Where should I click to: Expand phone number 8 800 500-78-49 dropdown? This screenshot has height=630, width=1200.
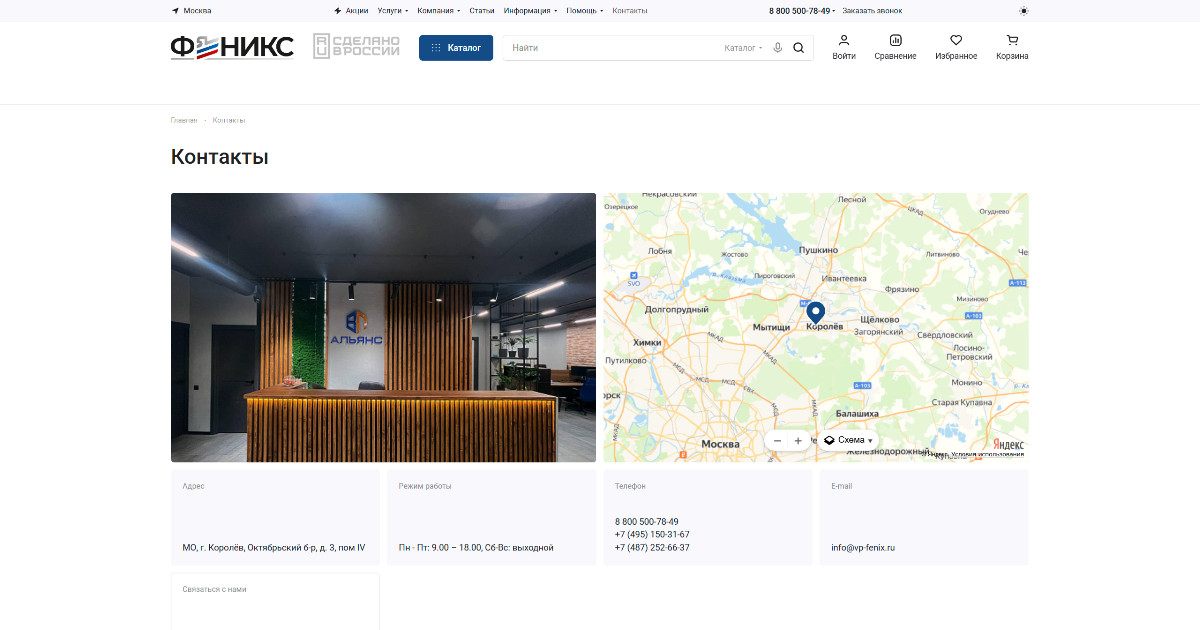tap(802, 11)
